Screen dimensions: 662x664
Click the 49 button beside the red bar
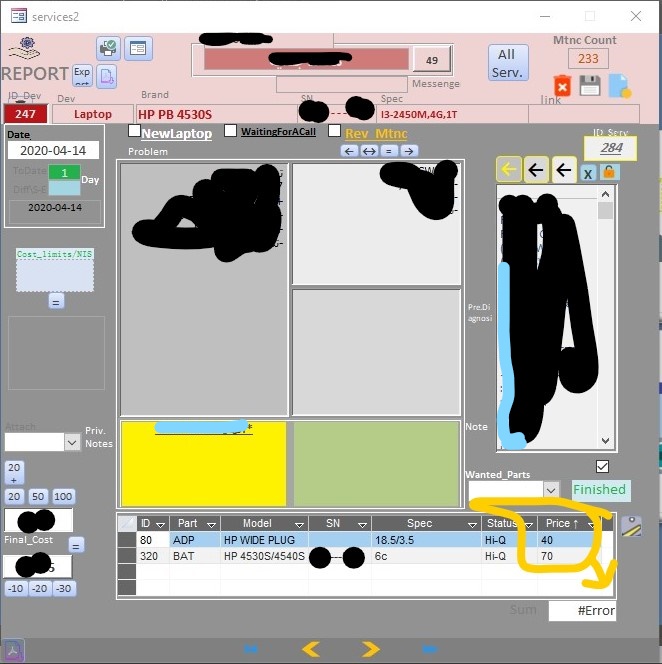point(432,60)
